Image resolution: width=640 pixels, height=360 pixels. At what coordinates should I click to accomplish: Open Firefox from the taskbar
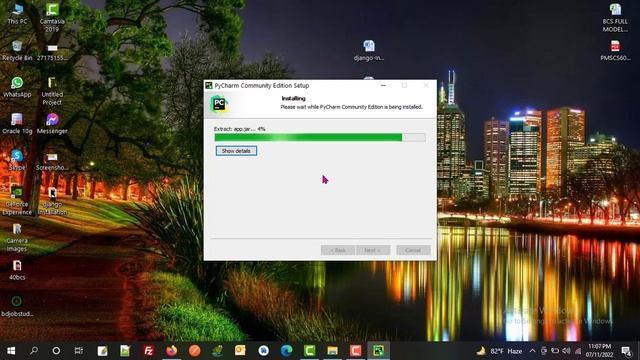click(171, 351)
